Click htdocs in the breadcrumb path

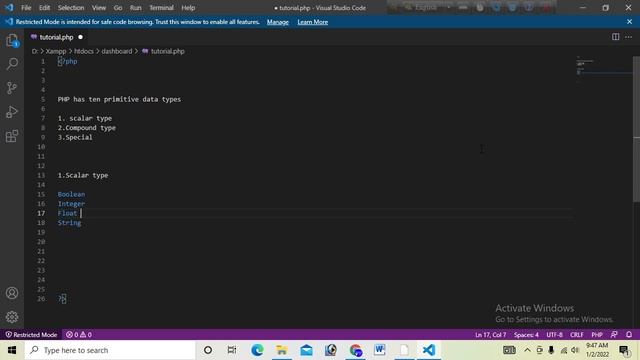tap(84, 51)
